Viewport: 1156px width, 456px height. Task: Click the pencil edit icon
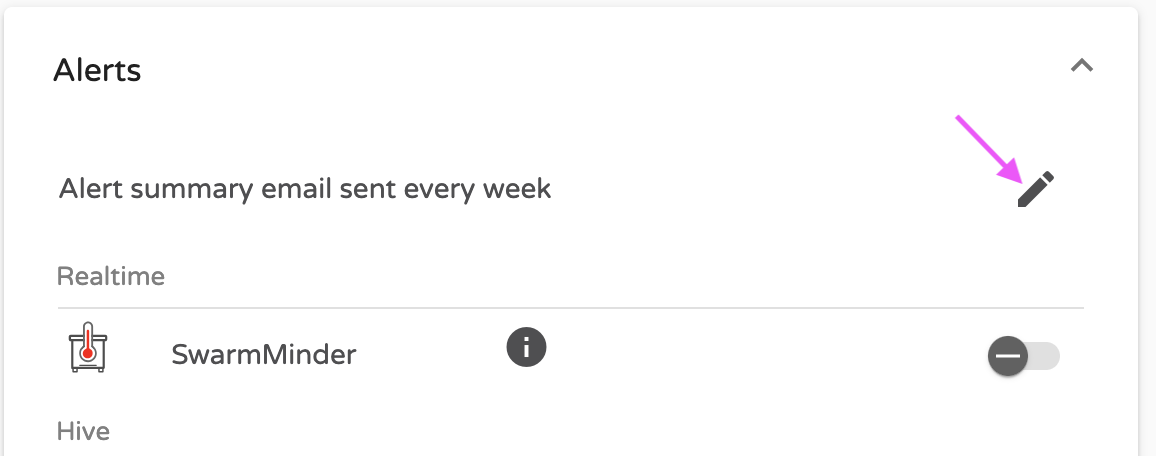point(1036,190)
